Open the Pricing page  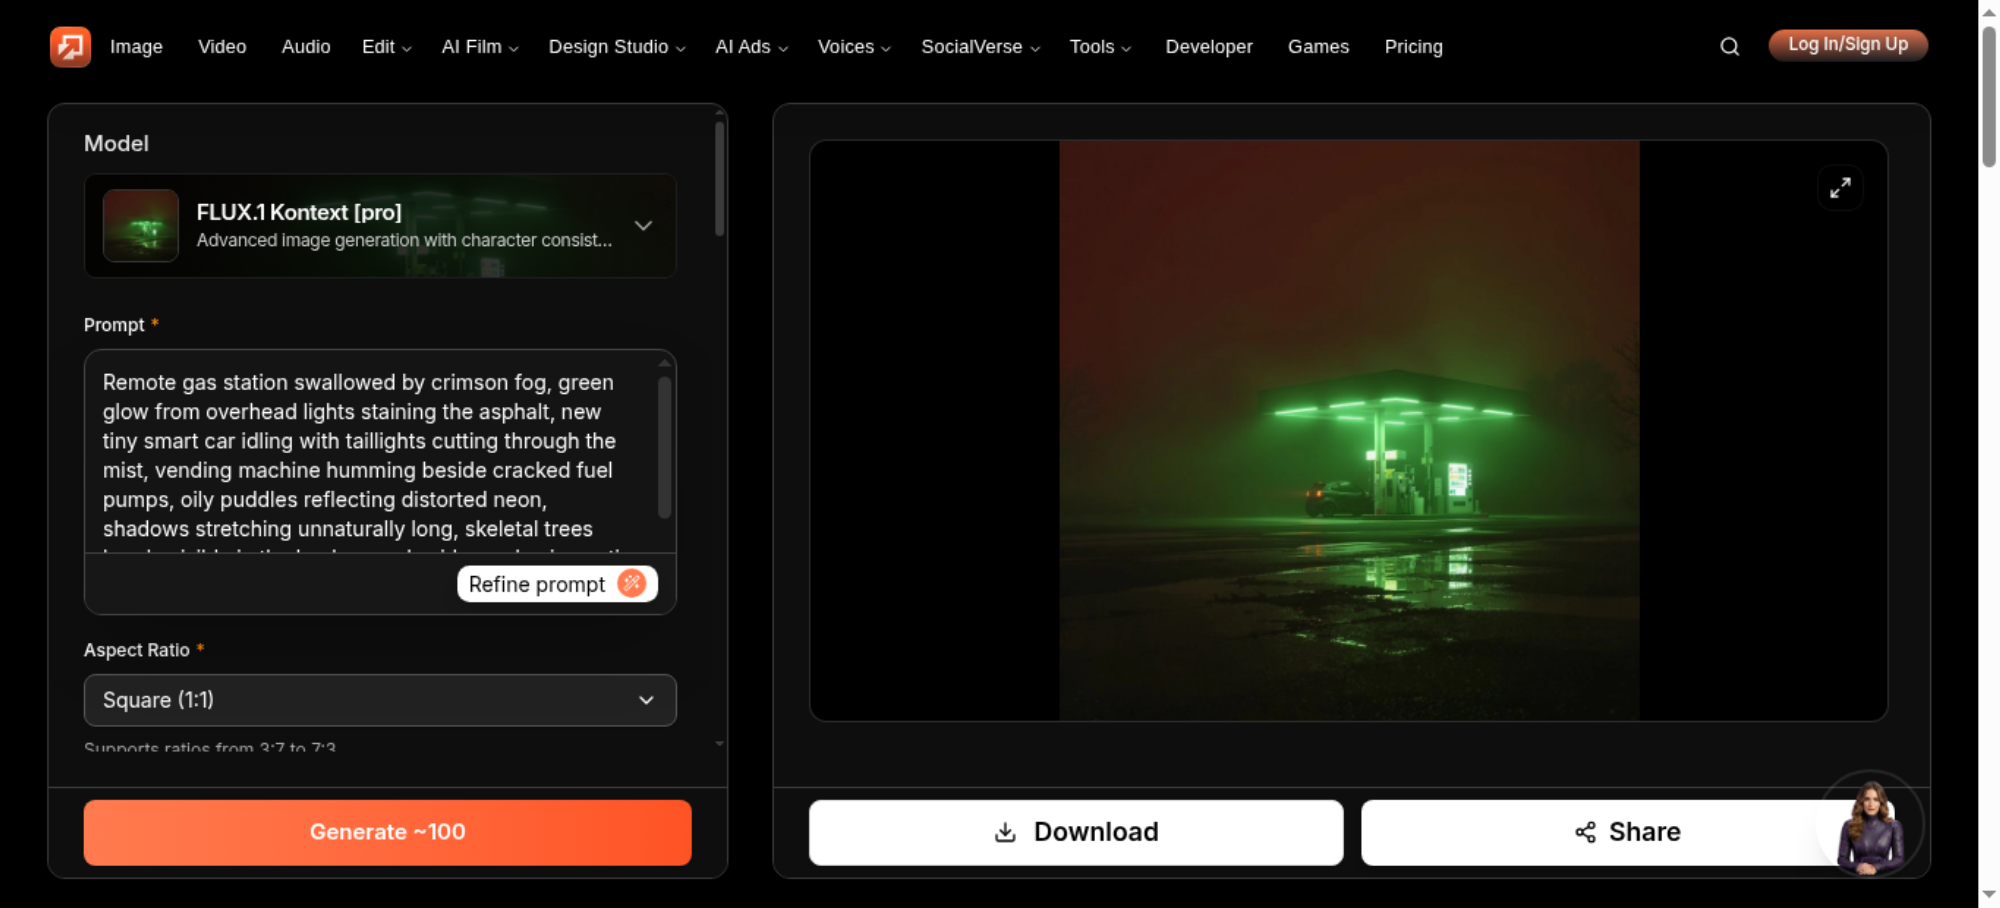tap(1413, 47)
